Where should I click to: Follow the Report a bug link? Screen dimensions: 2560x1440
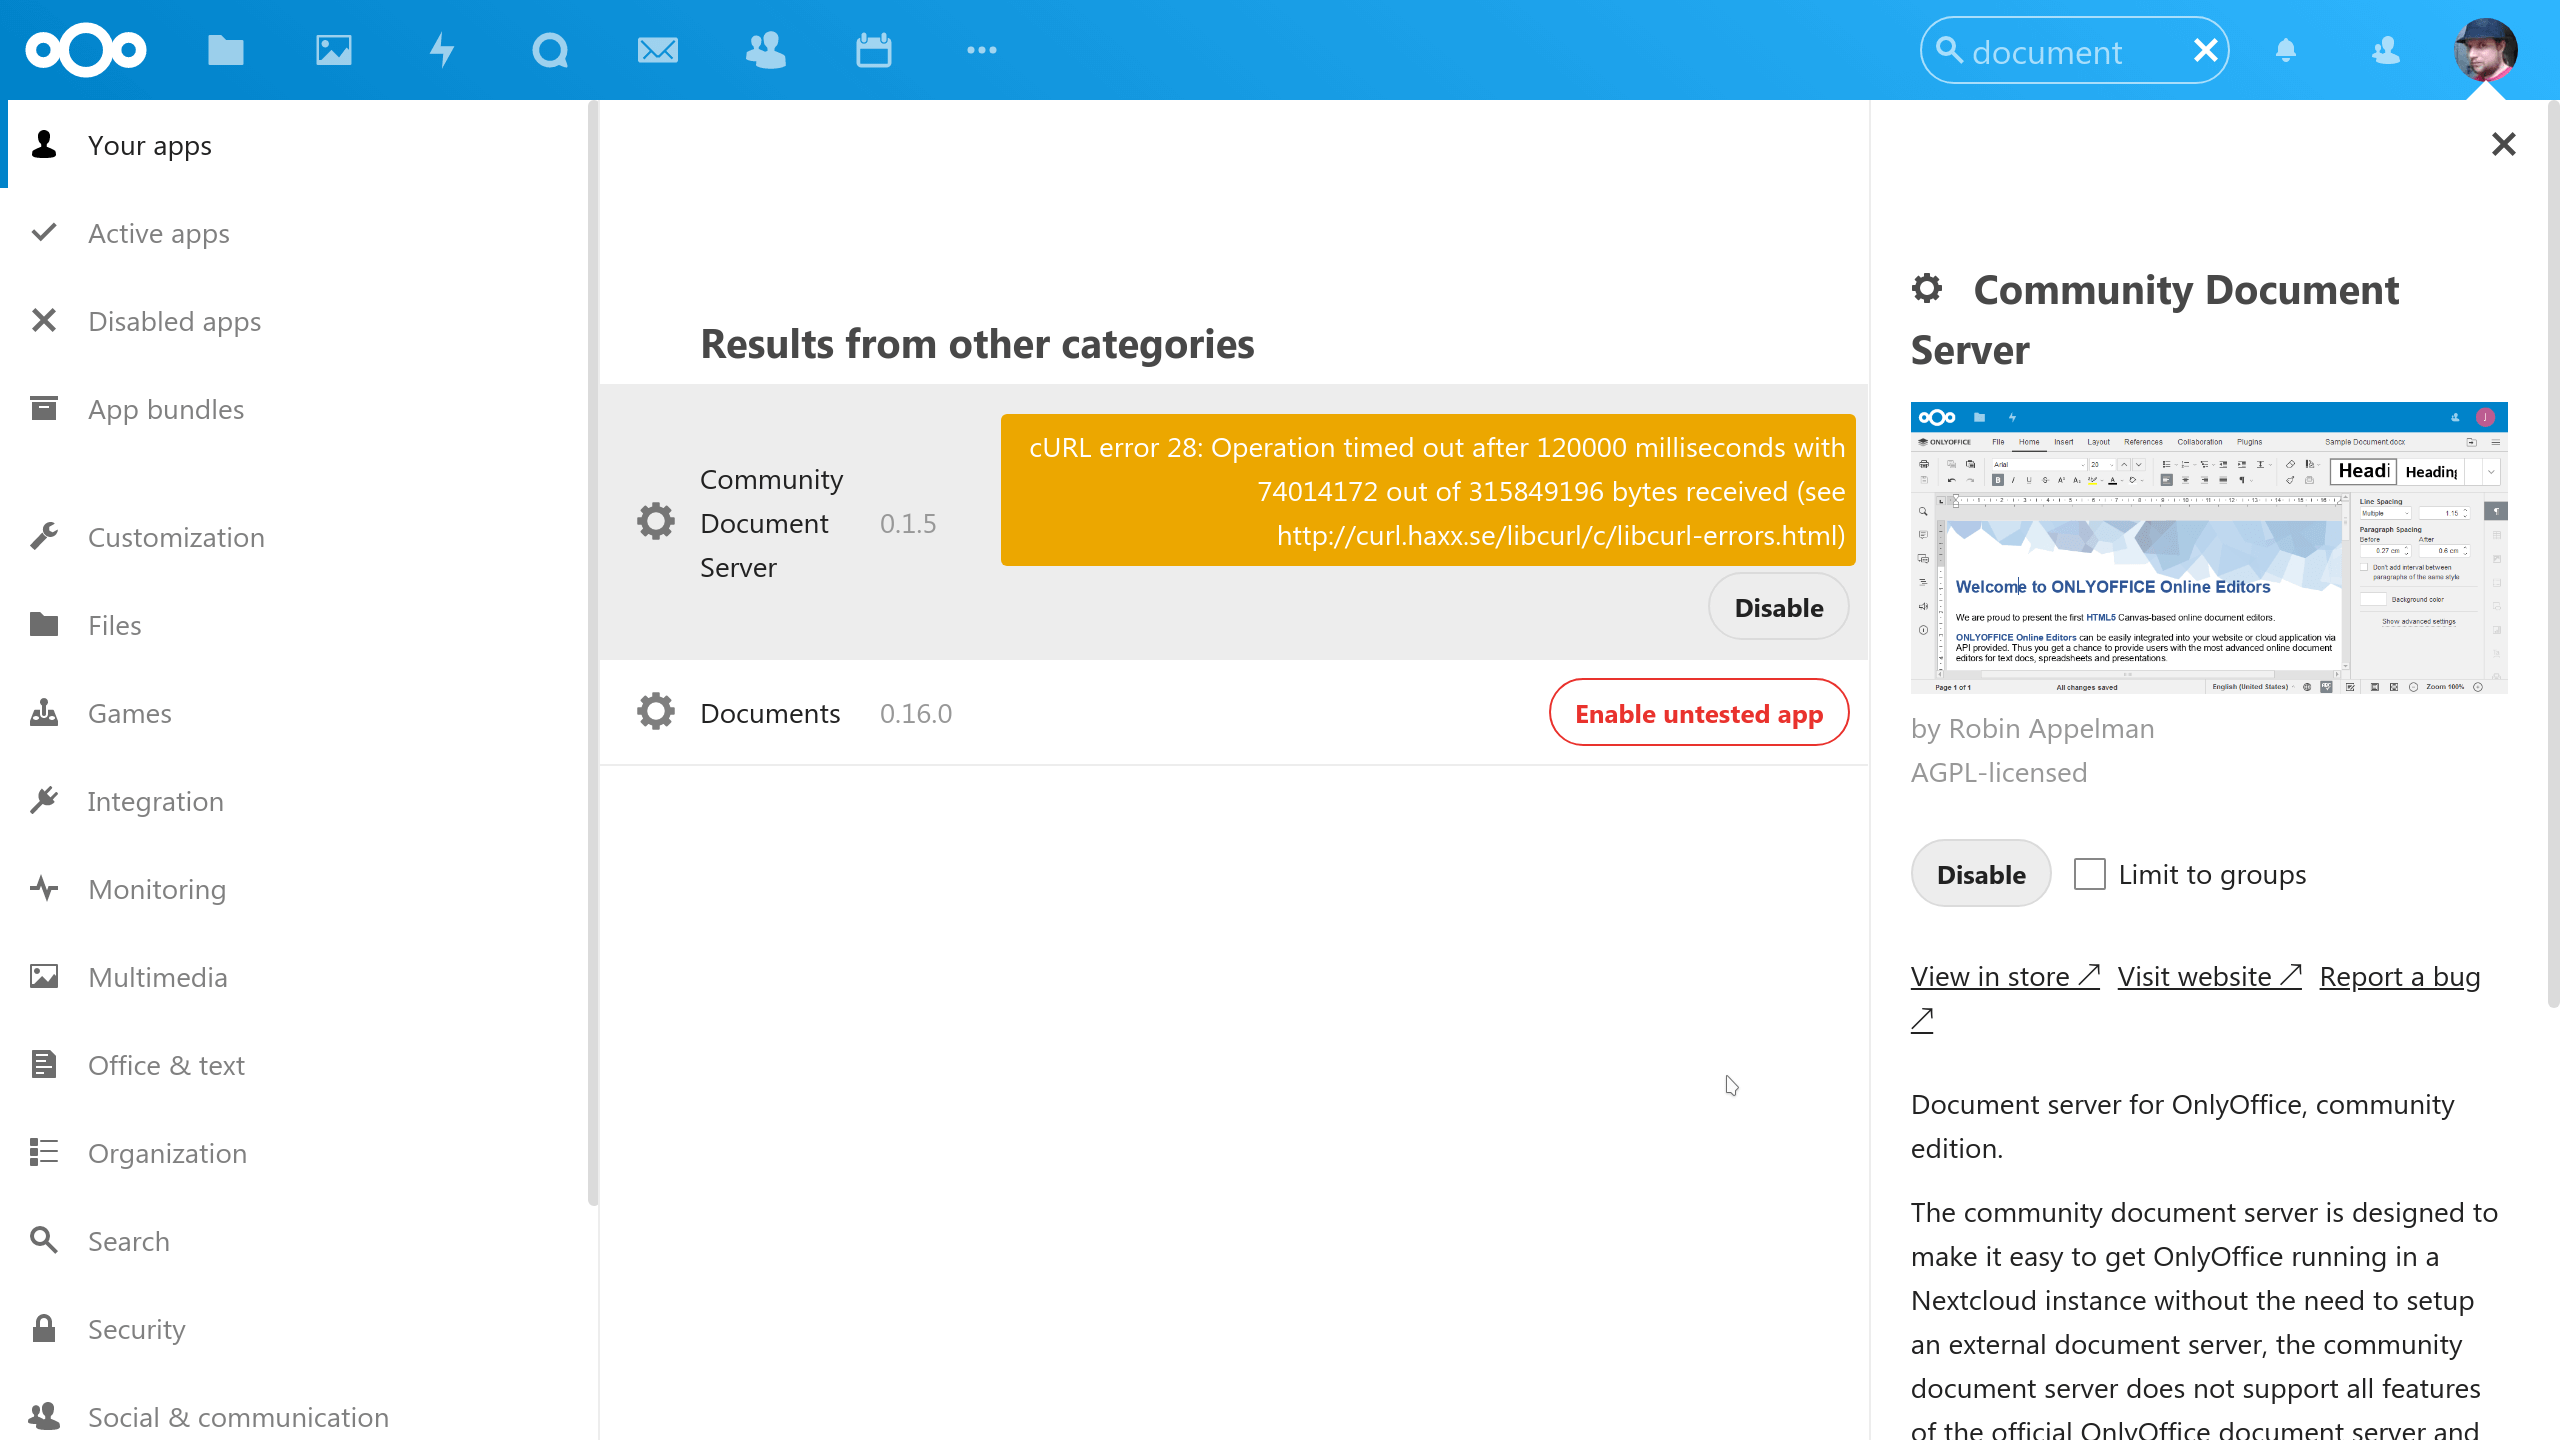click(x=2400, y=976)
